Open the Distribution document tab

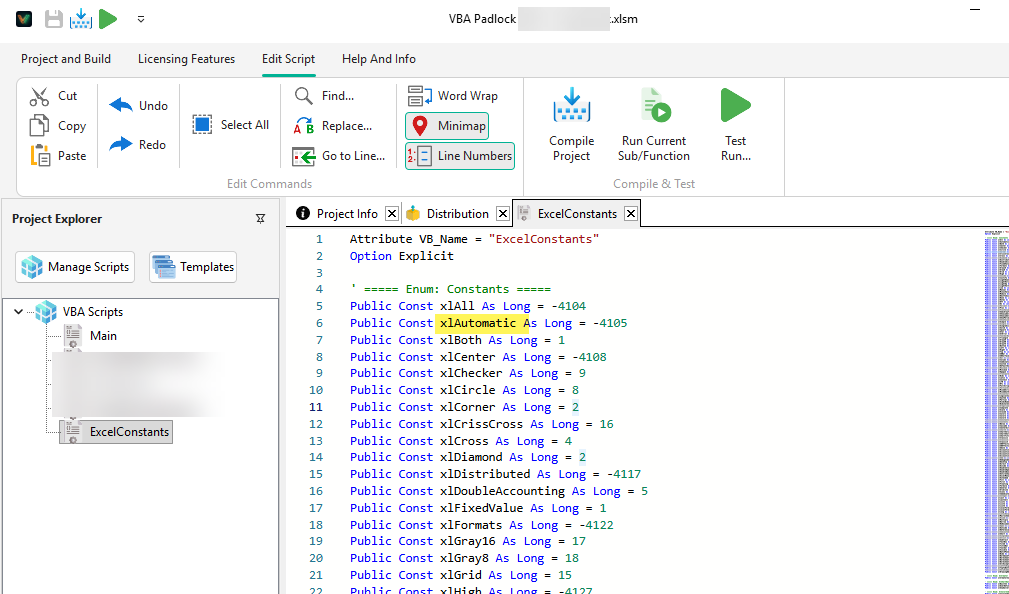[x=456, y=212]
